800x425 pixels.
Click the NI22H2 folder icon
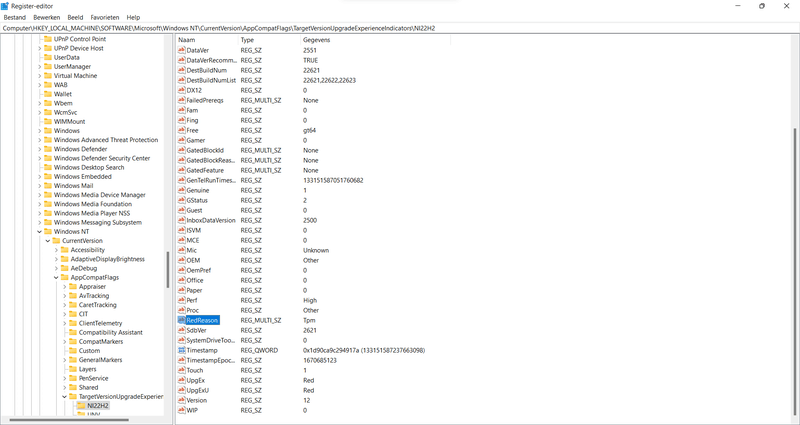(81, 406)
